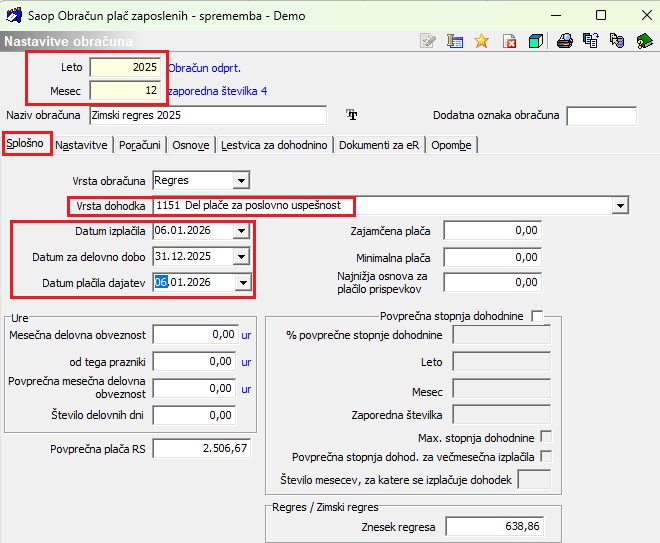
Task: Click the Dodatna oznaka obračuna field
Action: coord(601,116)
